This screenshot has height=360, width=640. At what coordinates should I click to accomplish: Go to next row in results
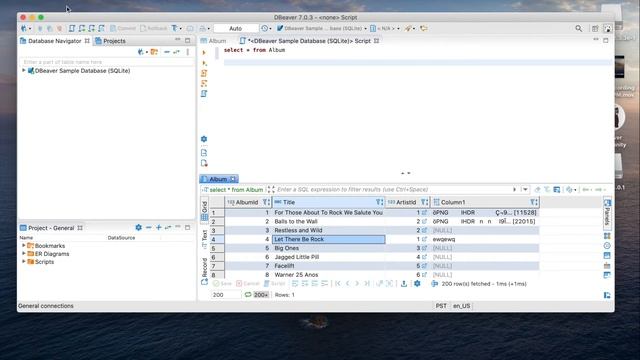pyautogui.click(x=357, y=284)
